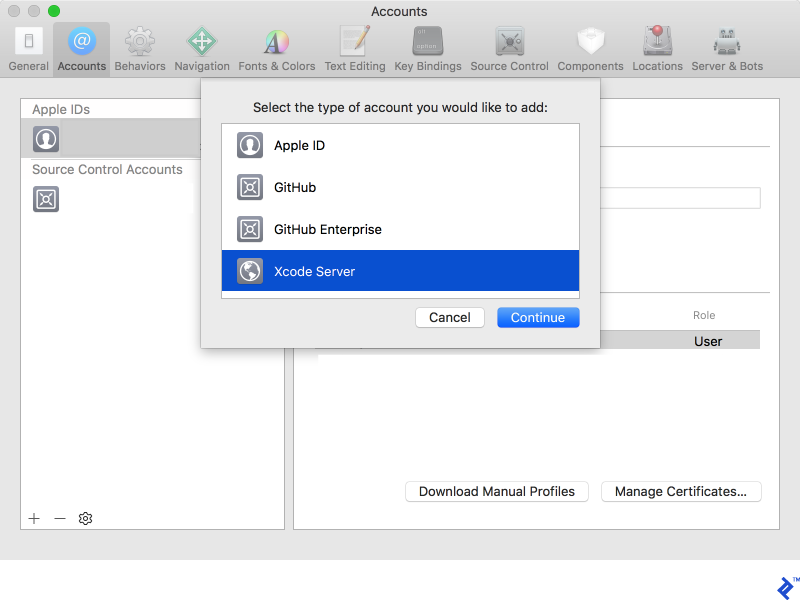
Task: Add a new account with the plus icon
Action: click(x=33, y=518)
